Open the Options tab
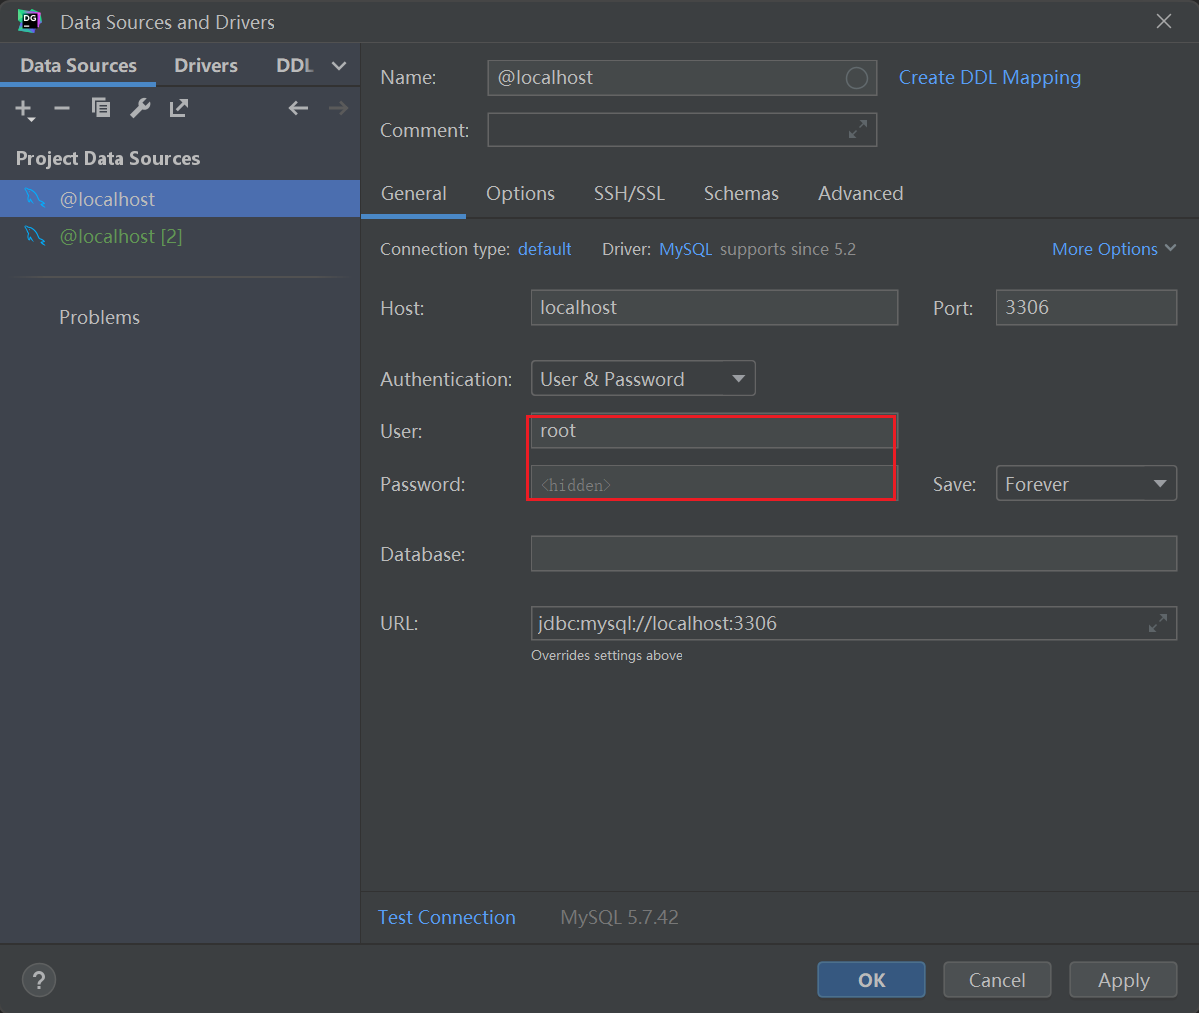Image resolution: width=1199 pixels, height=1013 pixels. (x=520, y=193)
